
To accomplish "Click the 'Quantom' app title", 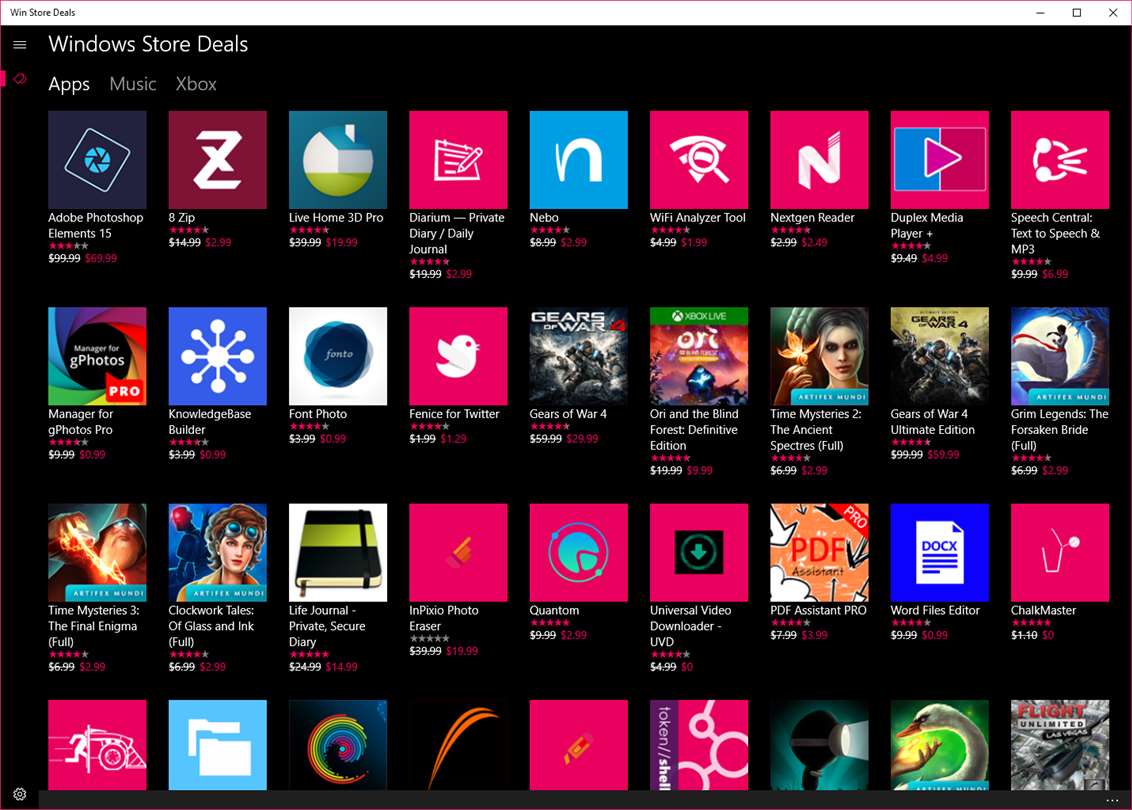I will 554,610.
